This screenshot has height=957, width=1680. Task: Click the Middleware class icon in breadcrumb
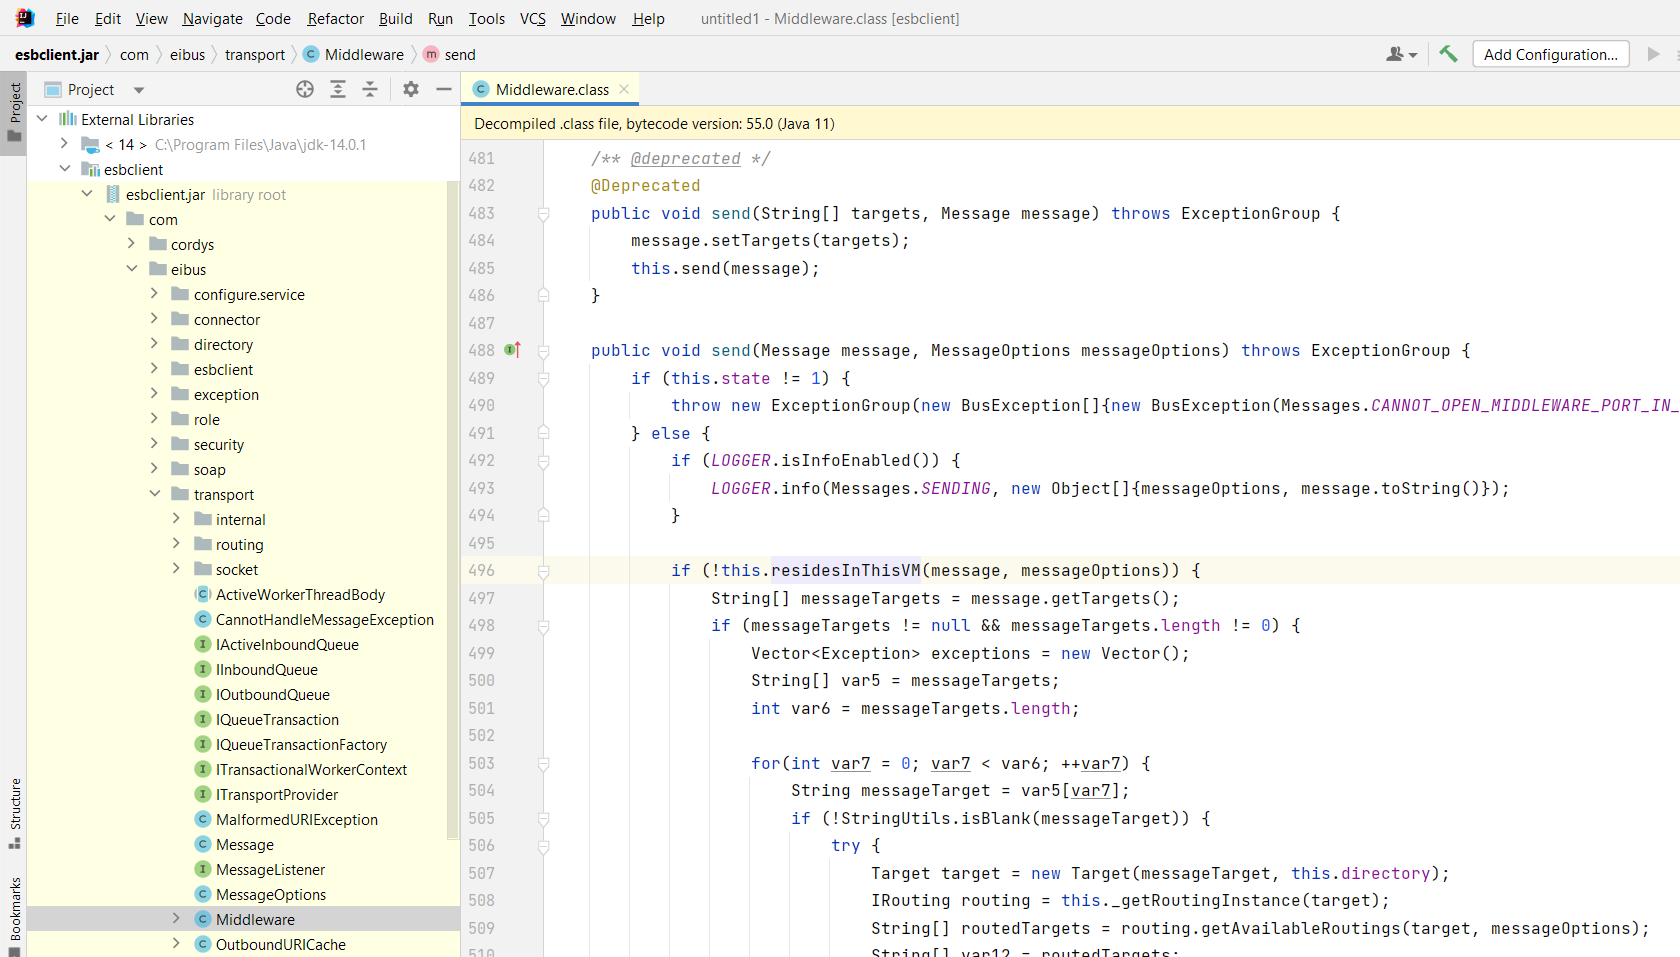tap(311, 54)
